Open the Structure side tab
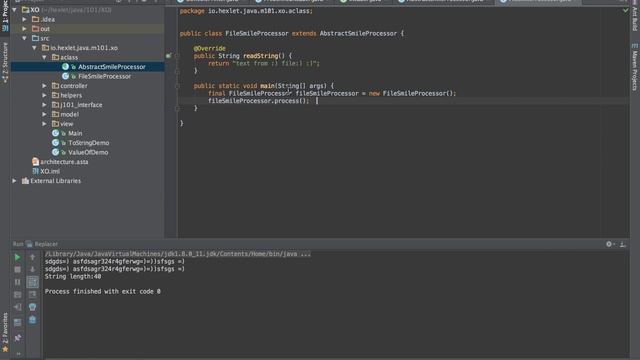Viewport: 640px width, 360px height. 5,62
